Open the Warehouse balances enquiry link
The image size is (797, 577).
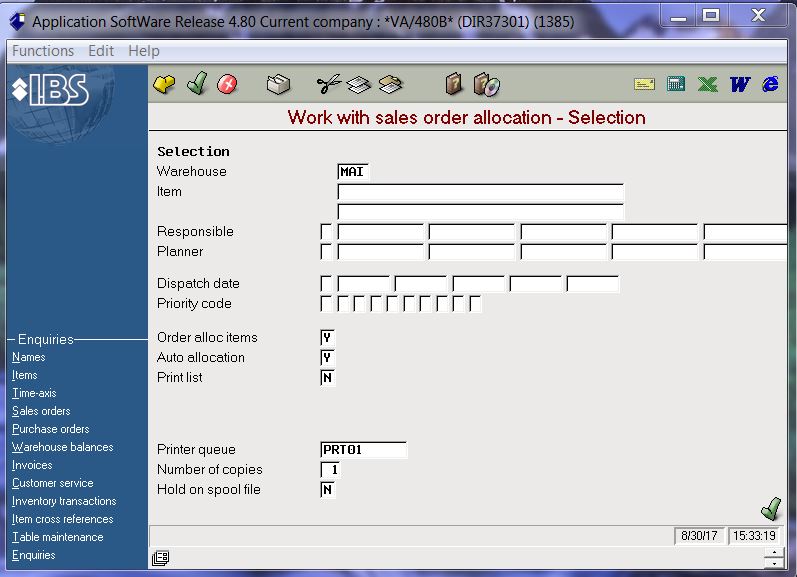click(63, 447)
